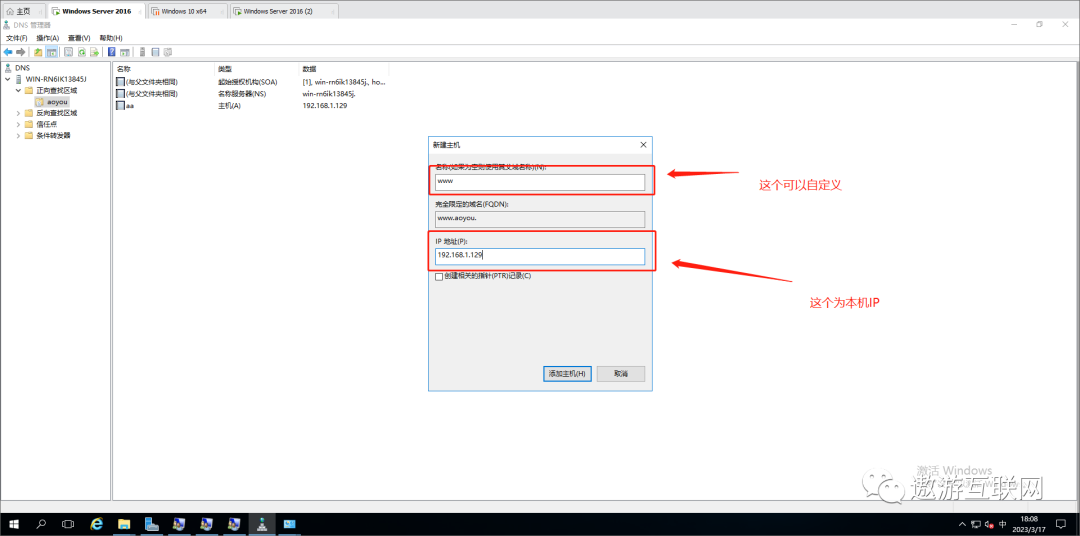This screenshot has width=1080, height=536.
Task: Click the 取消 button in dialog
Action: coord(621,373)
